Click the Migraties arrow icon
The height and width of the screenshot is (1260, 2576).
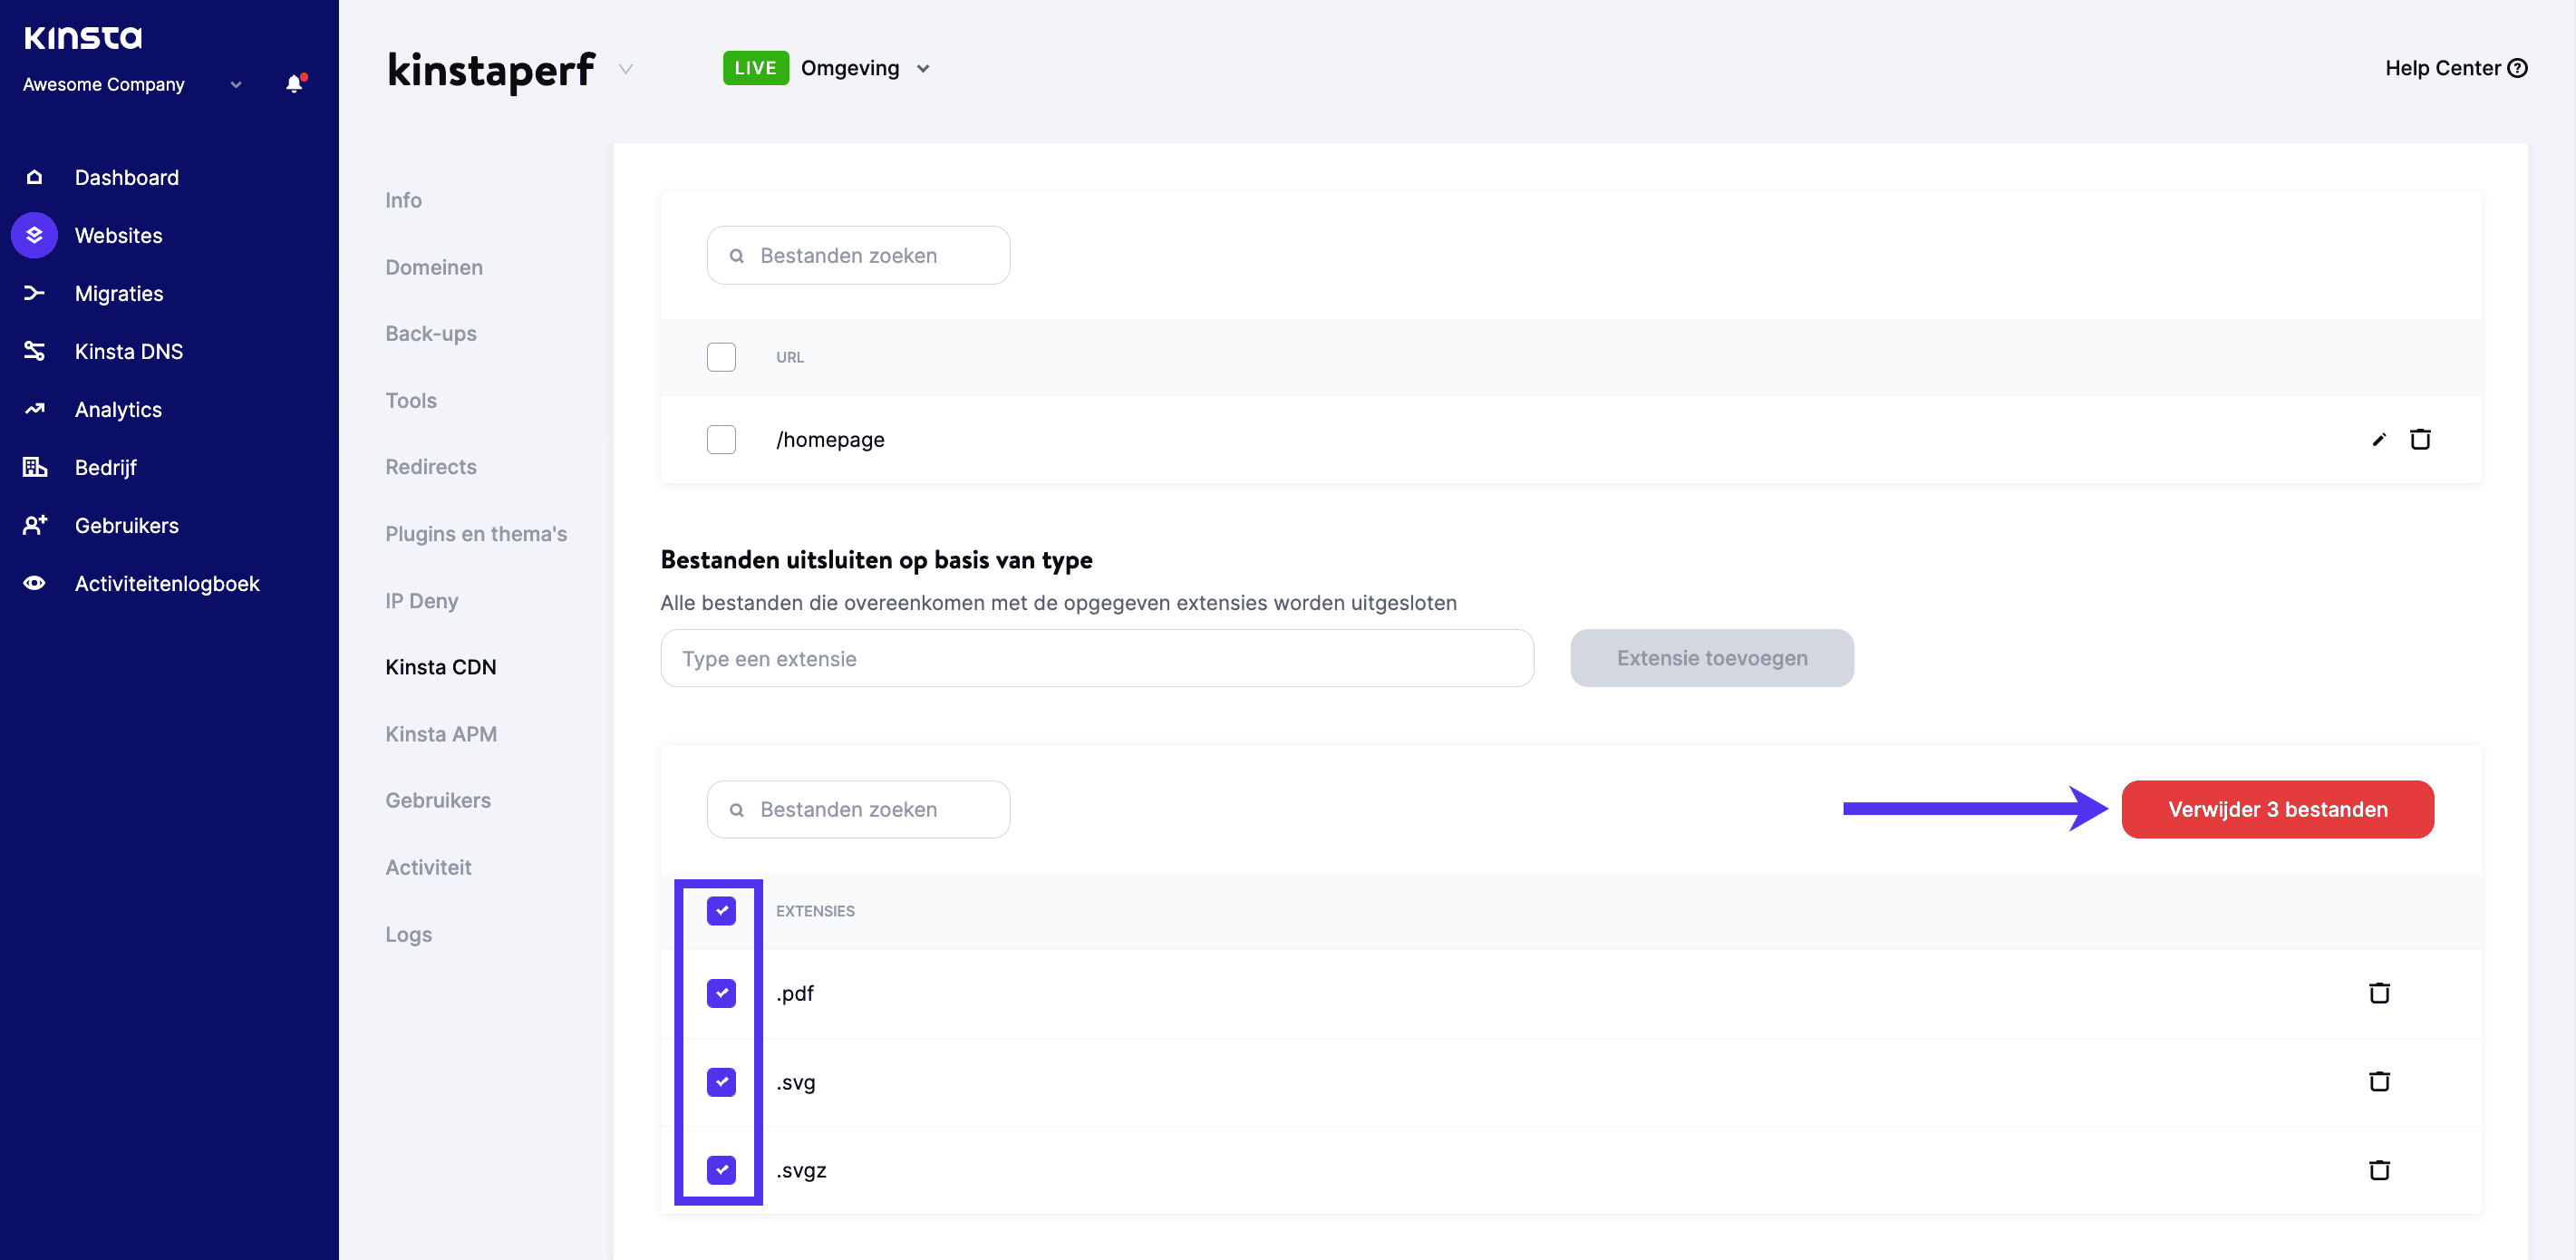[x=34, y=293]
